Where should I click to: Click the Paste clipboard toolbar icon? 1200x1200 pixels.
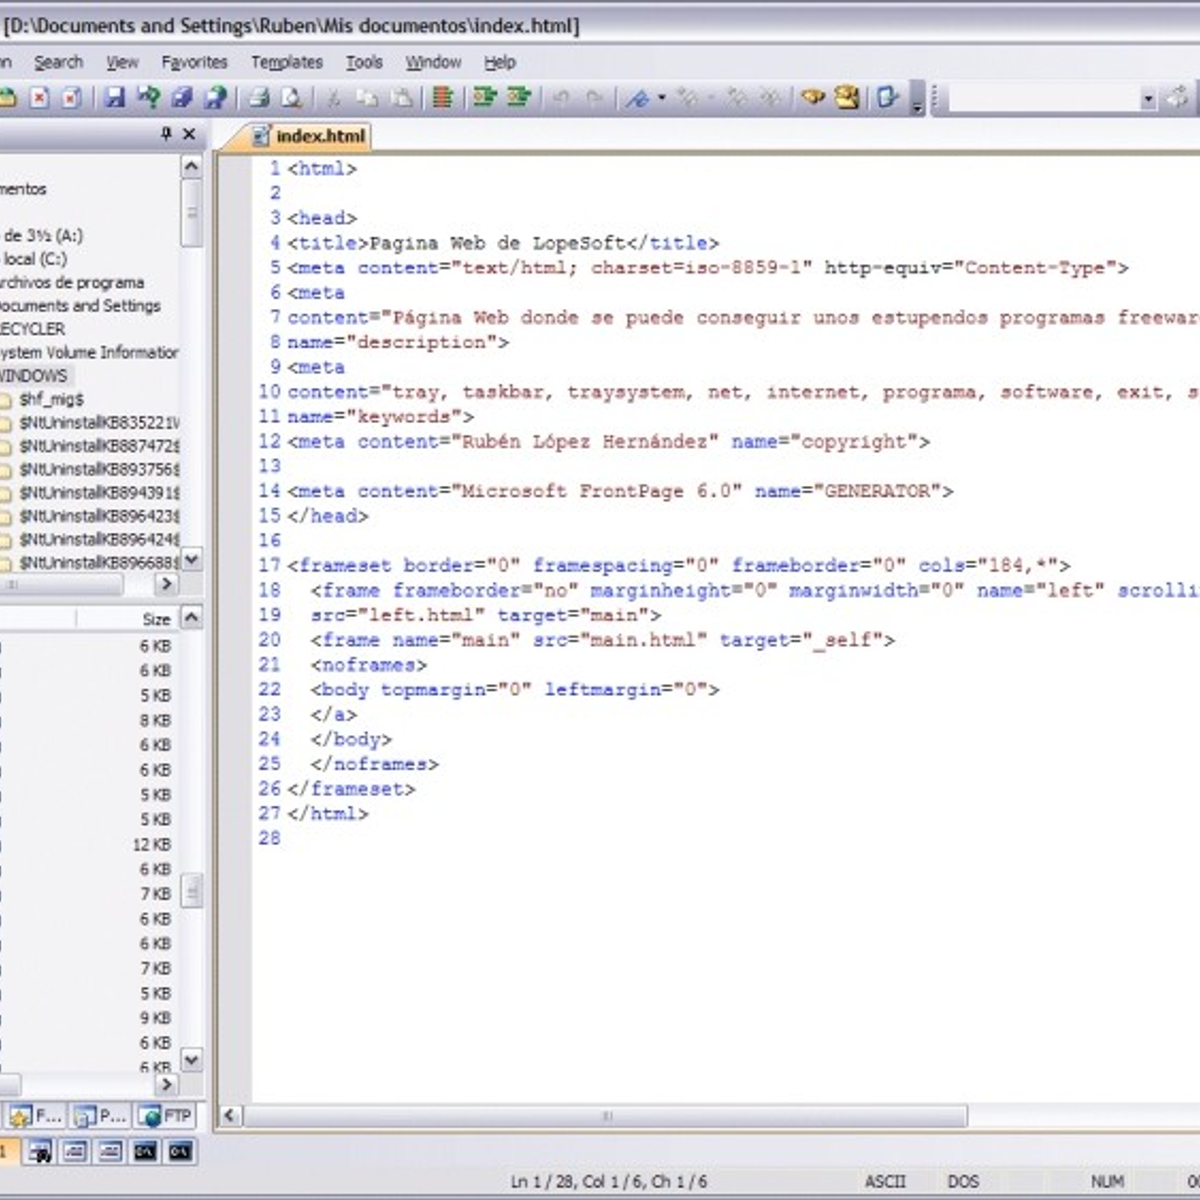coord(401,98)
